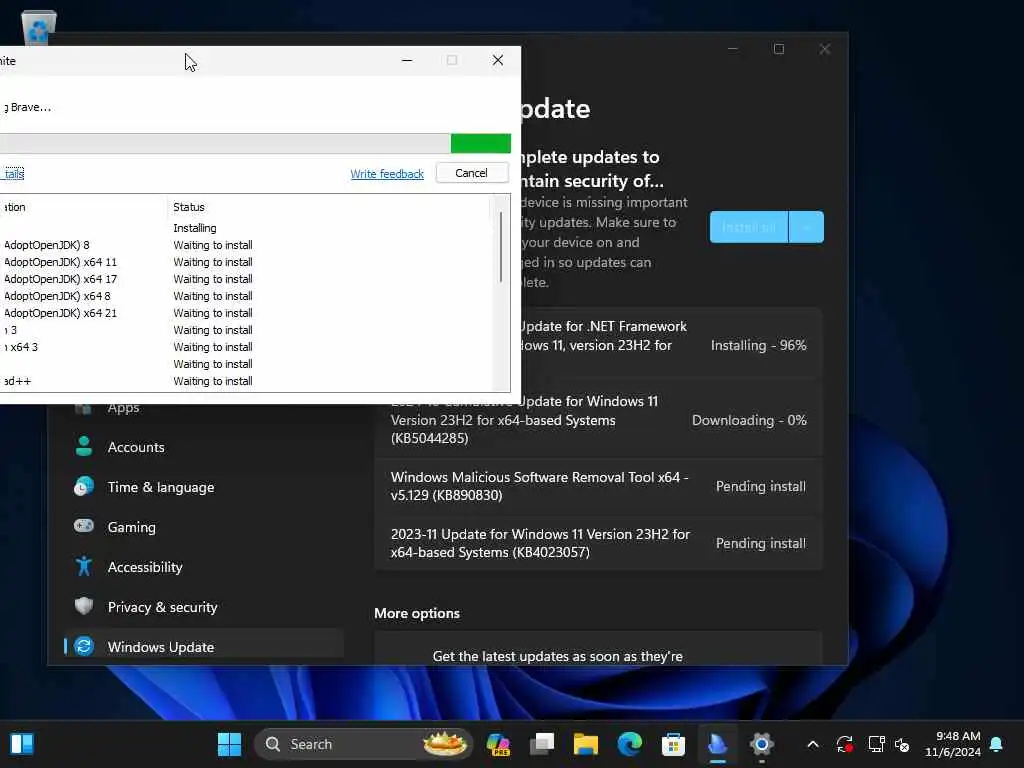This screenshot has height=768, width=1024.
Task: Click the Downloading - 0% status
Action: click(x=749, y=421)
